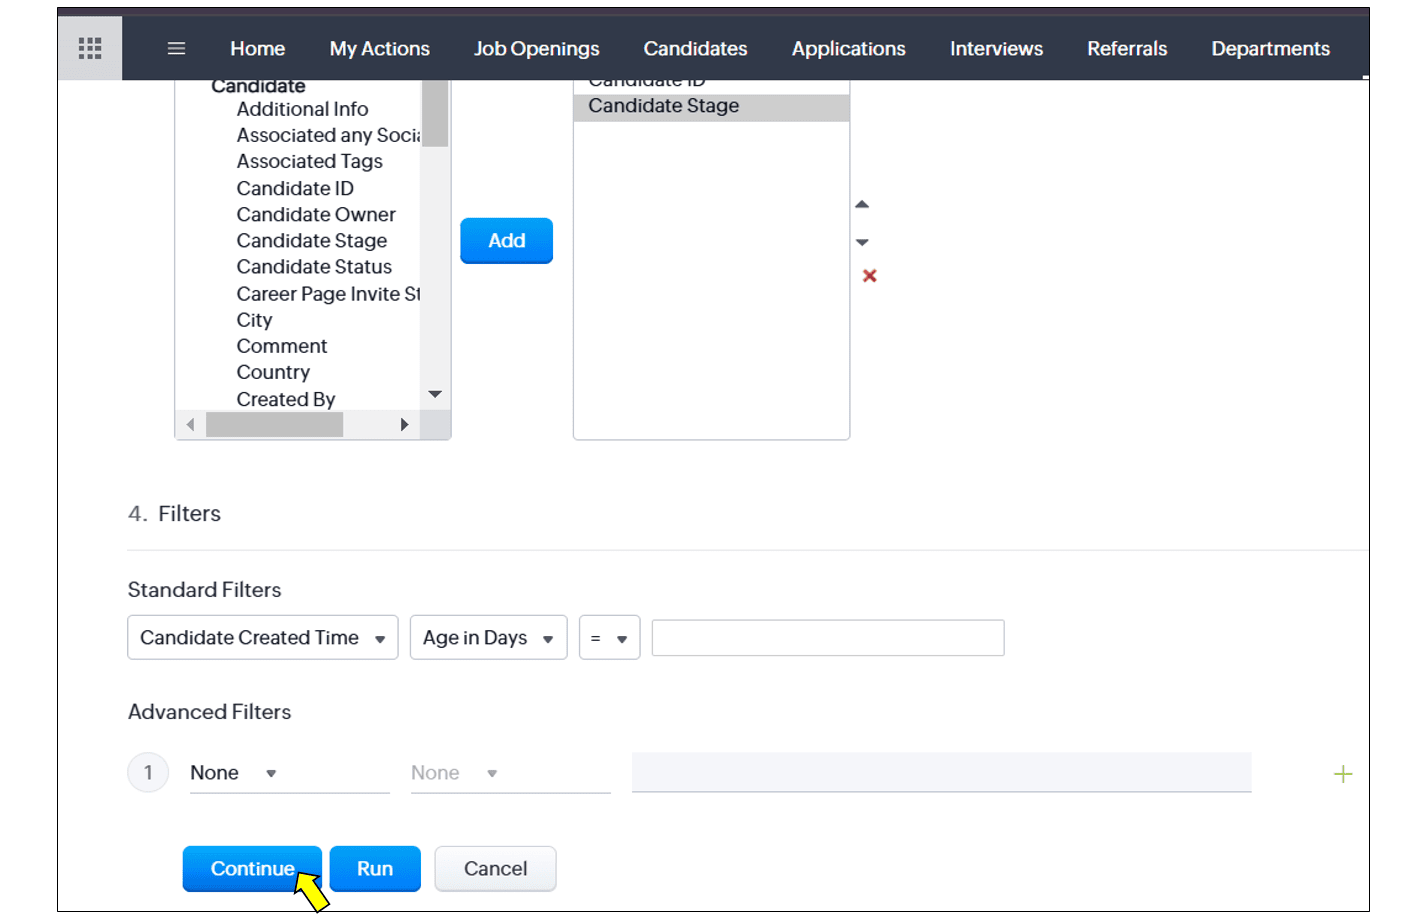Screen dimensions: 1423x921
Task: Click the vertical scrollbar thumb in field list
Action: 435,113
